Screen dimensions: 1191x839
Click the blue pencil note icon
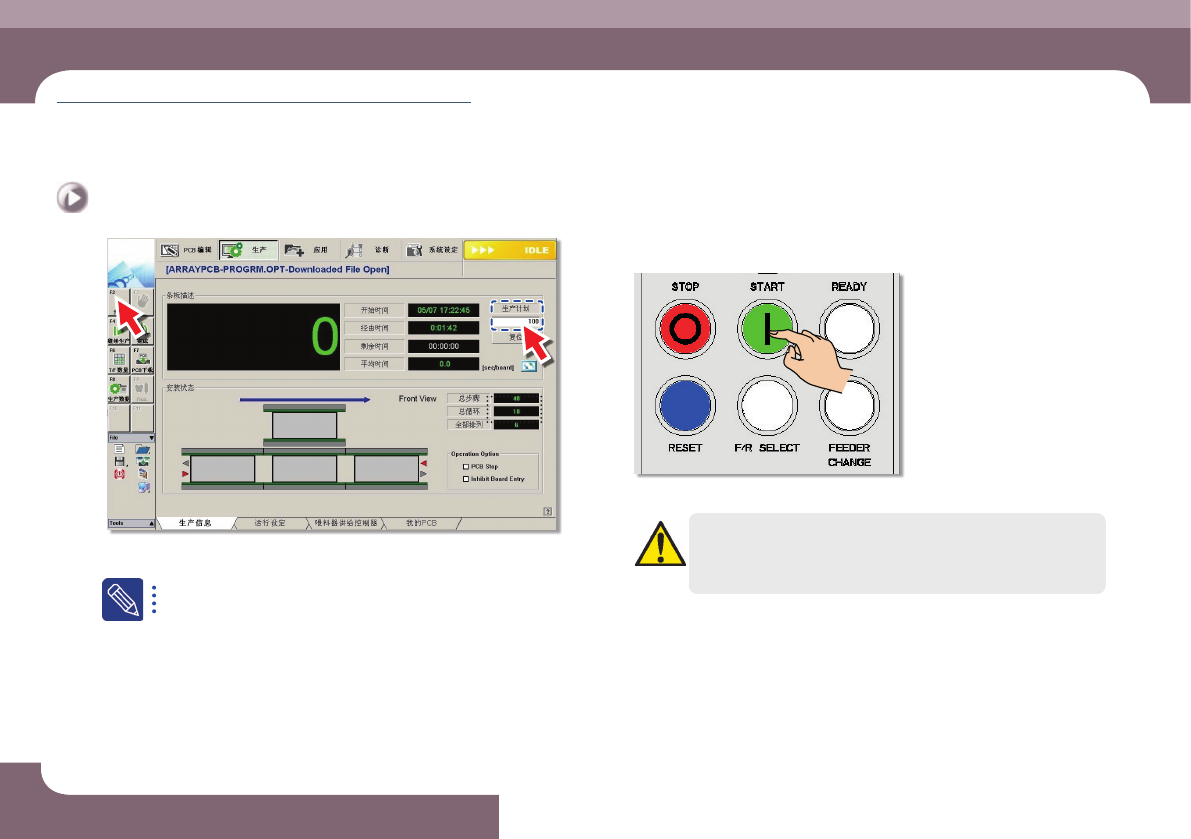pos(122,600)
